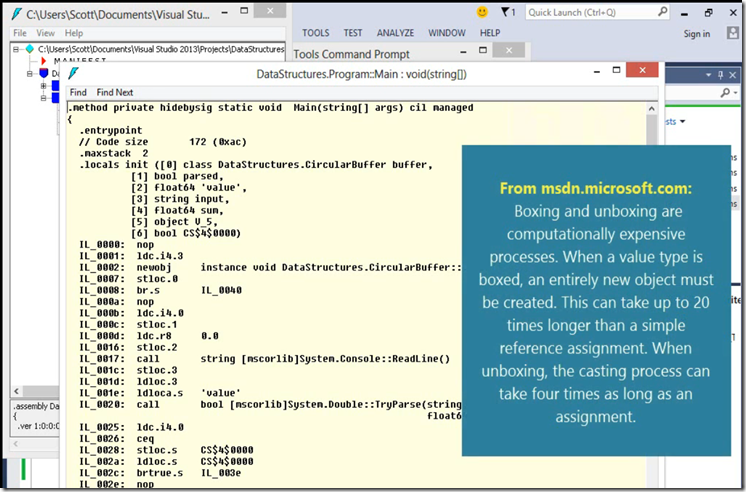The height and width of the screenshot is (492, 746).
Task: Open the right panel window position dropdown arrow
Action: point(708,75)
